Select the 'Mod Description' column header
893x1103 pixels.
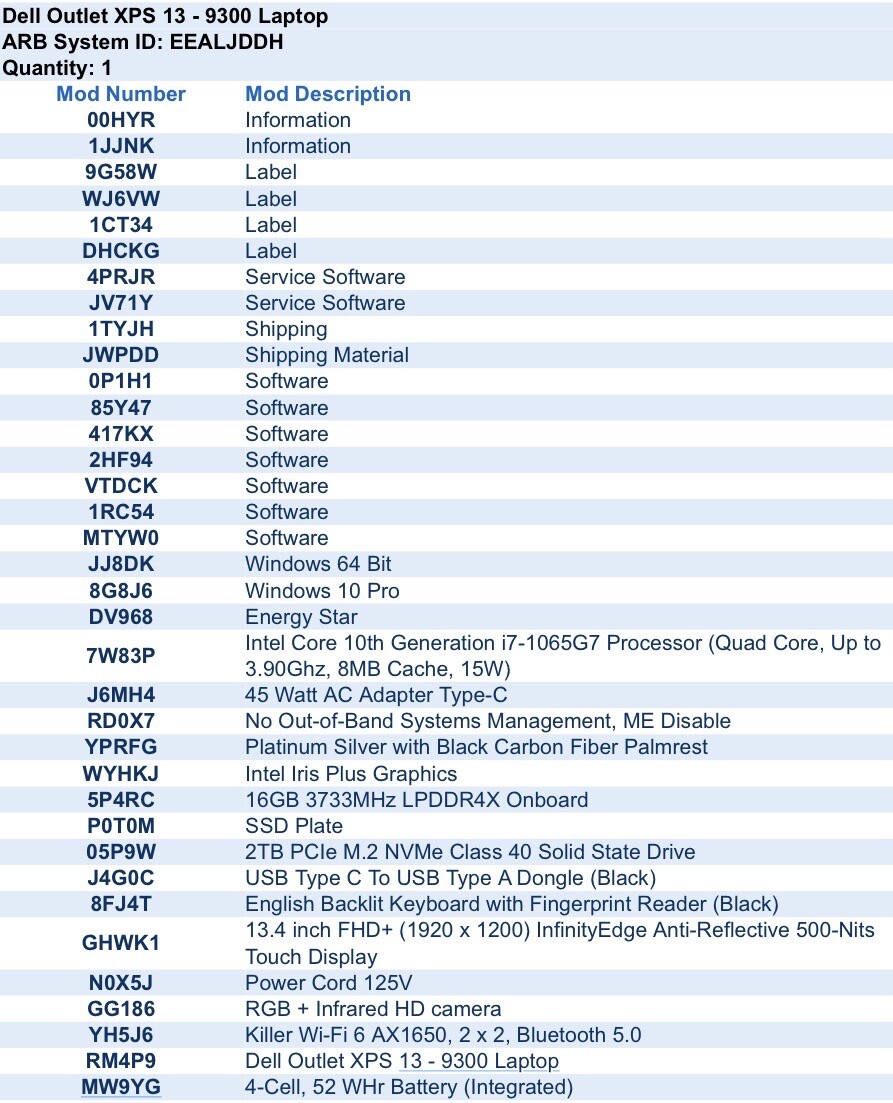pos(328,94)
